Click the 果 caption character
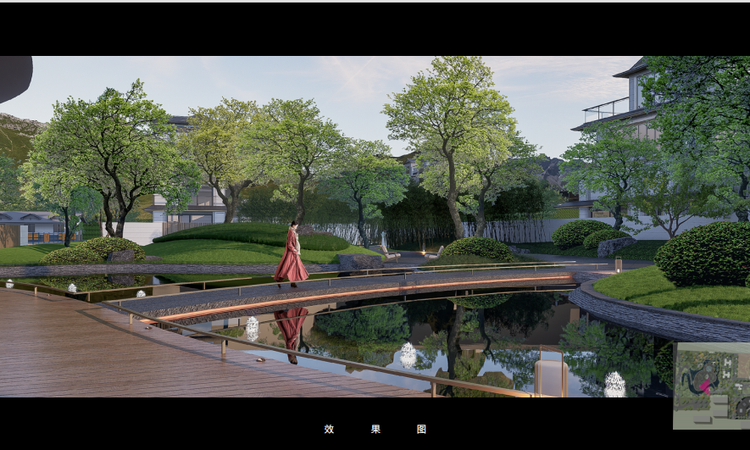750x450 pixels. [375, 429]
